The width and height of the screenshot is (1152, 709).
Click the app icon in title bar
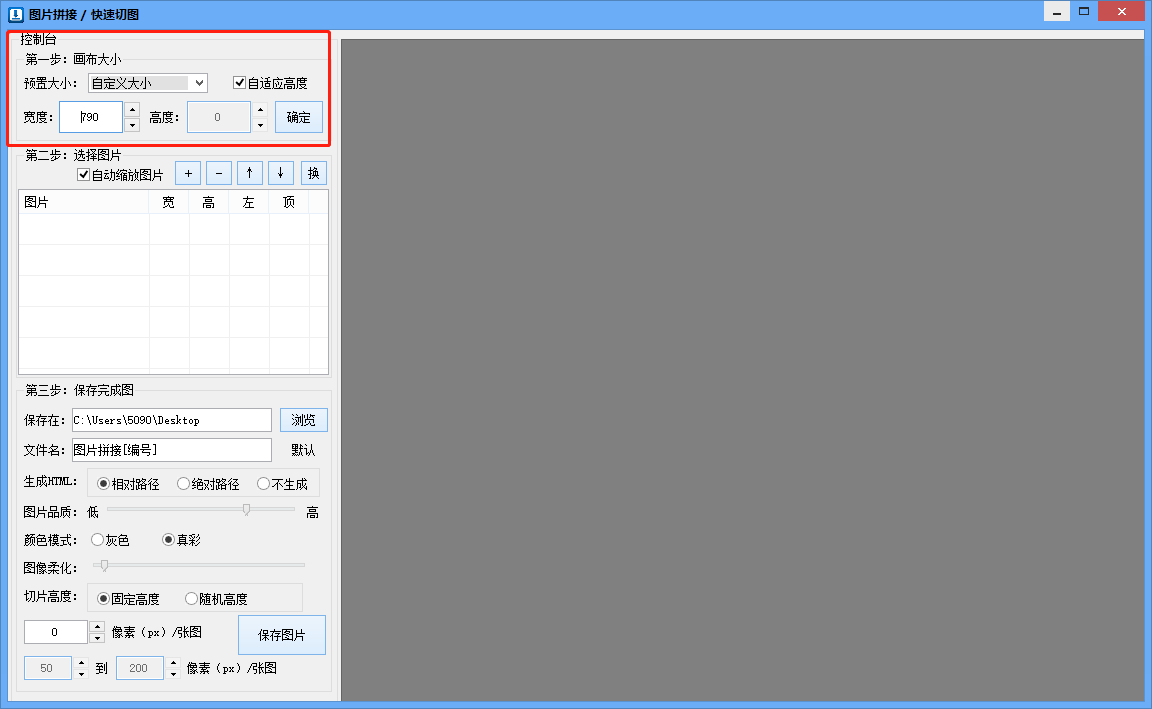pyautogui.click(x=15, y=14)
